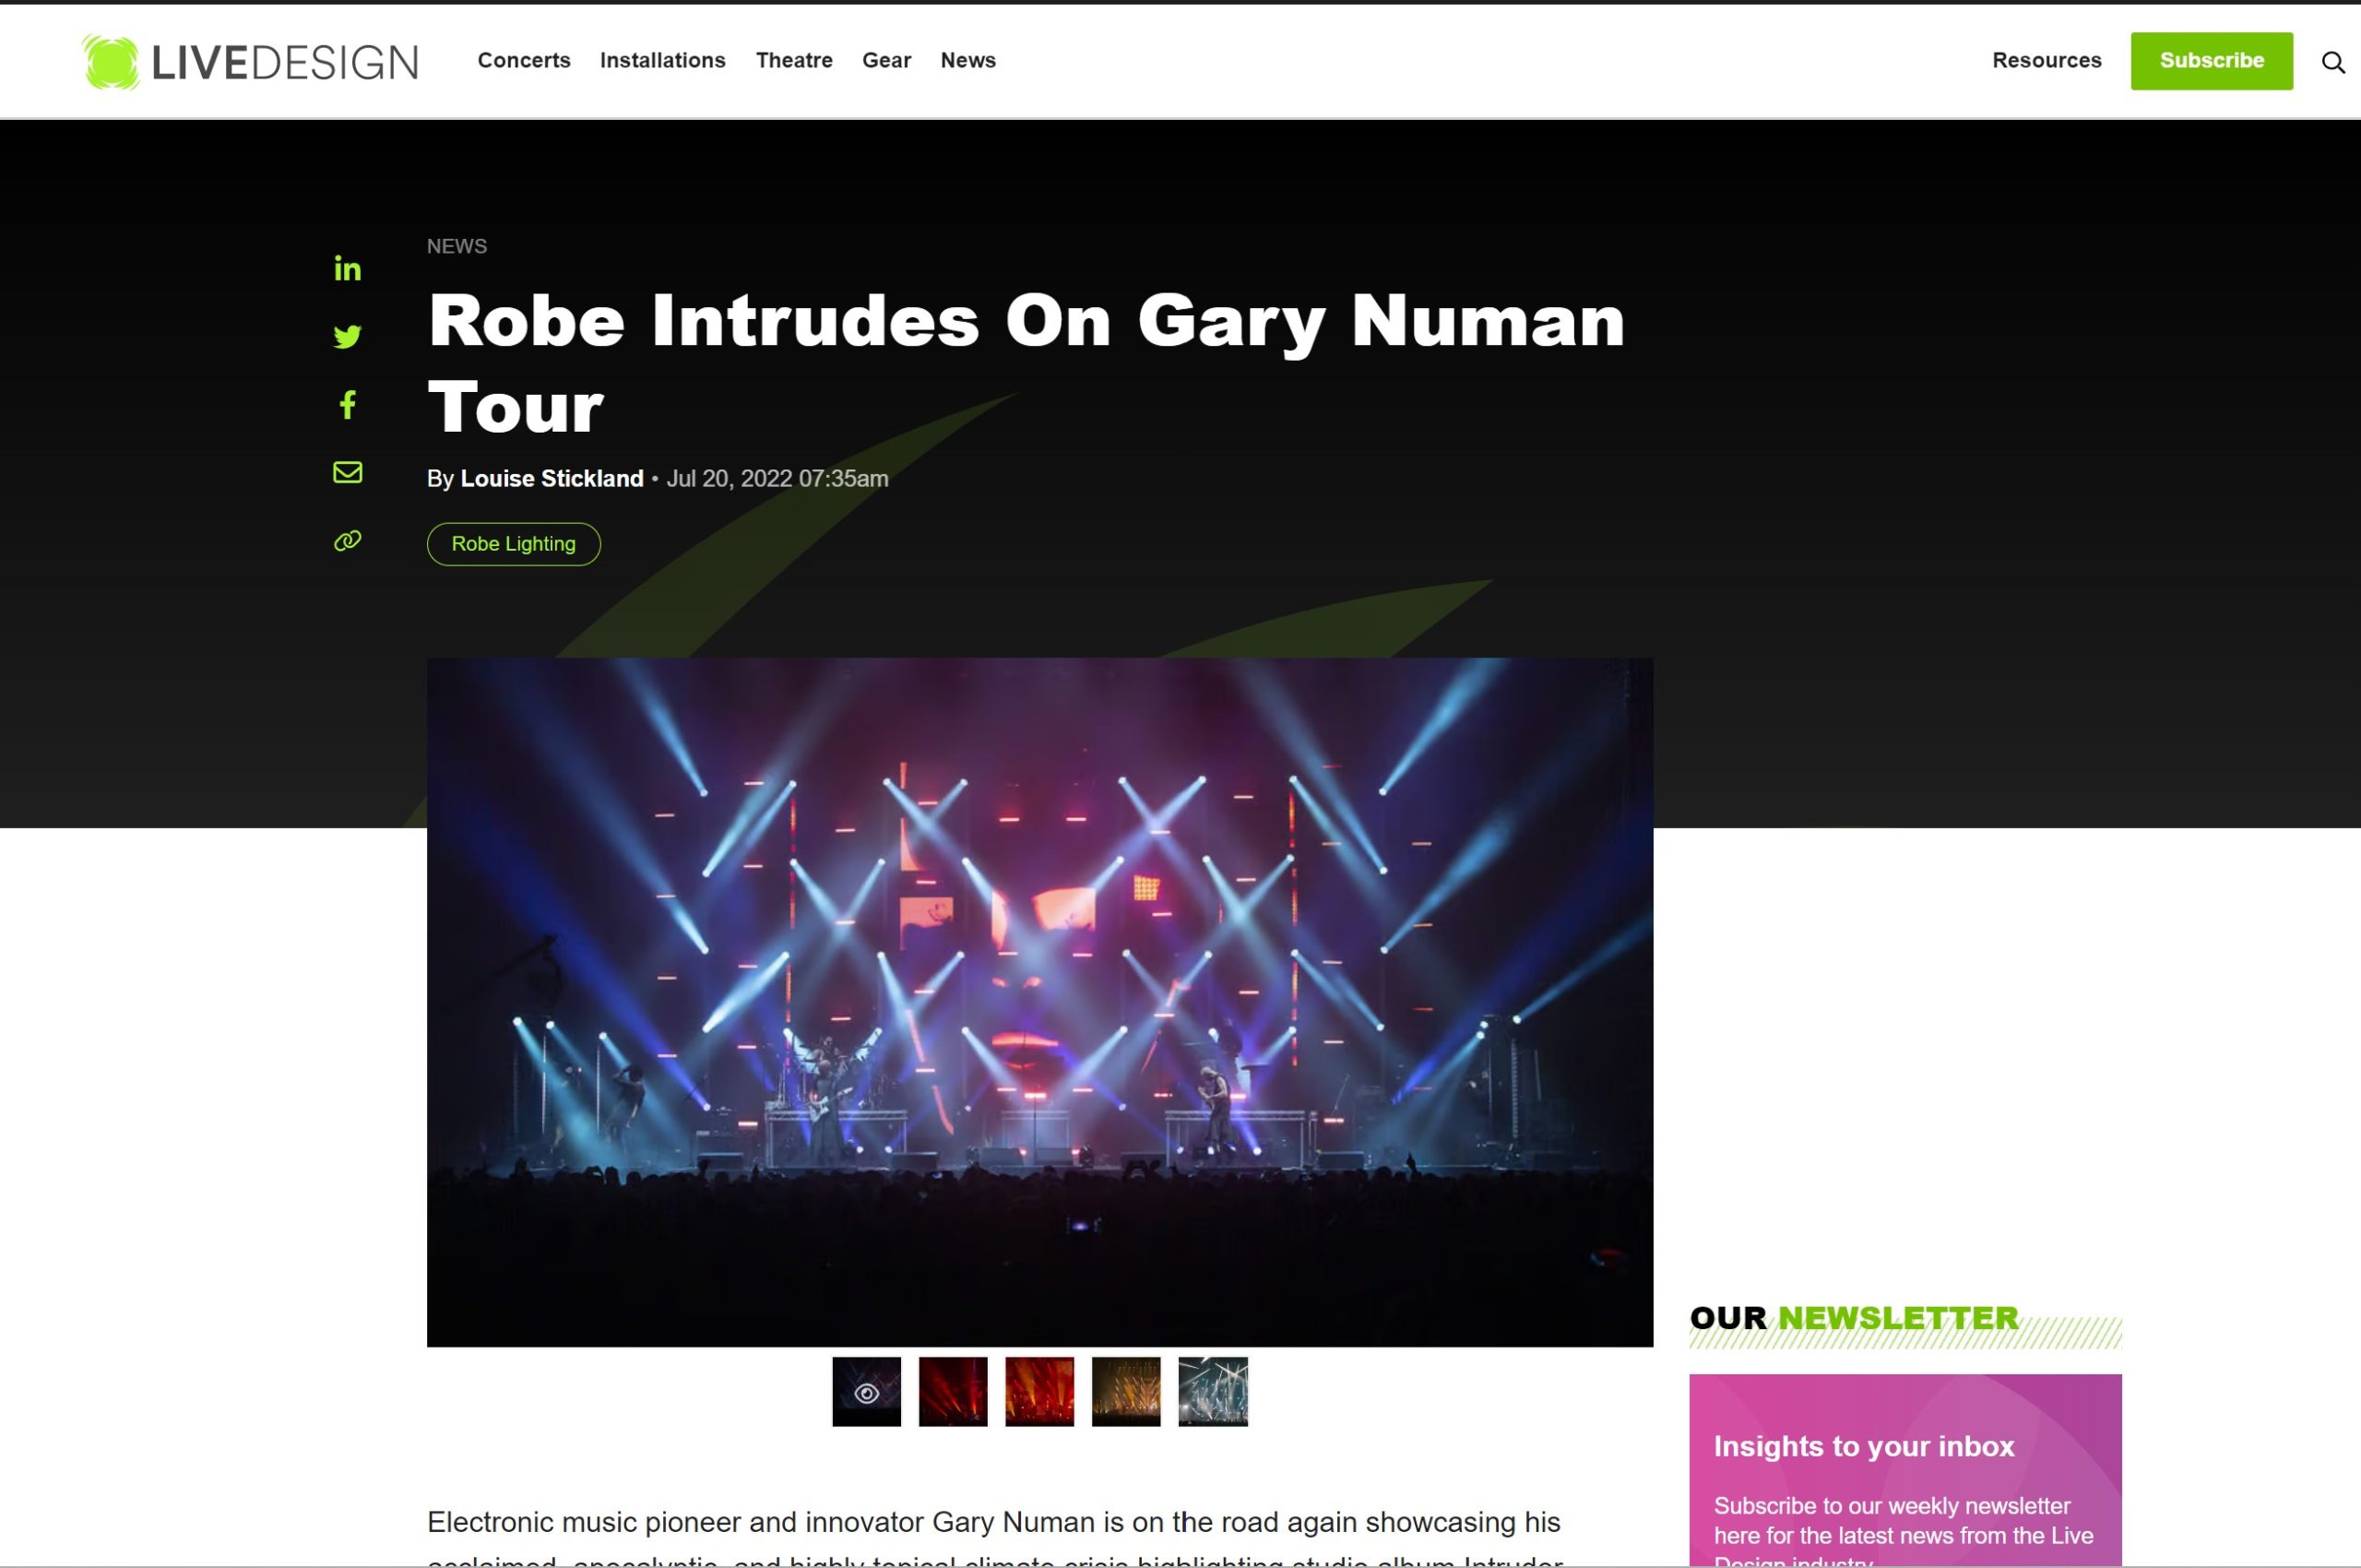Open author Louise Stickland's page
Screen dimensions: 2361x1568
click(551, 478)
